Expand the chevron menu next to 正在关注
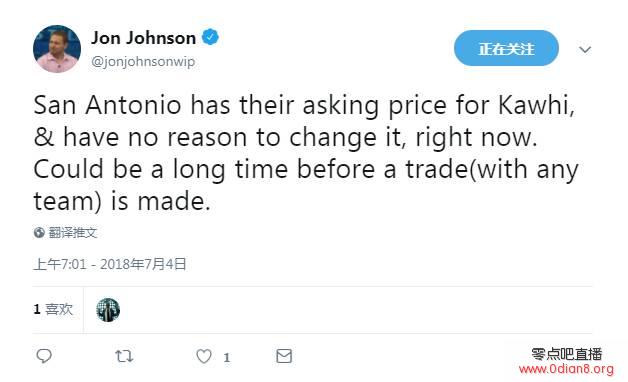Image resolution: width=628 pixels, height=382 pixels. [585, 49]
